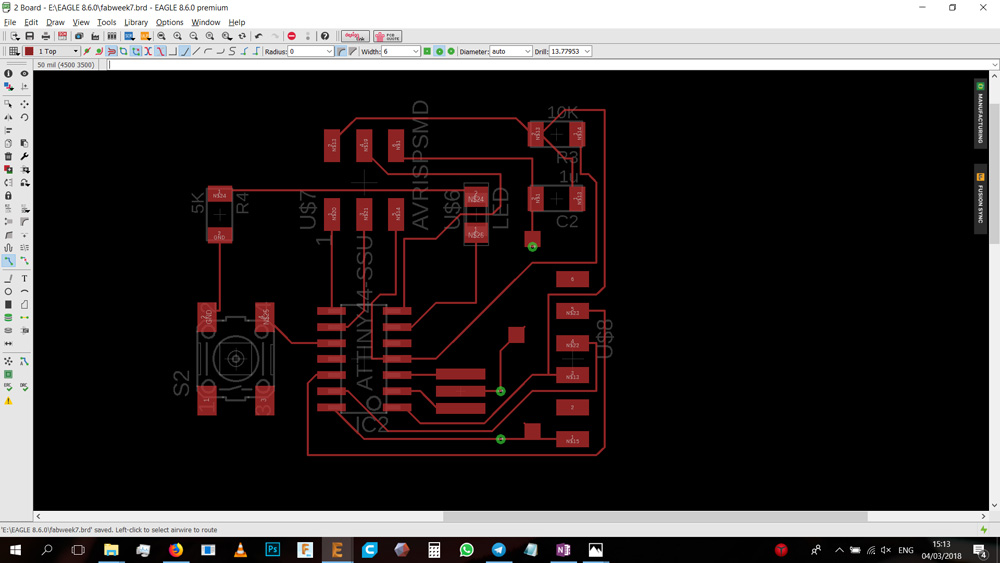1000x563 pixels.
Task: Click the PCB Quote button
Action: [x=388, y=36]
